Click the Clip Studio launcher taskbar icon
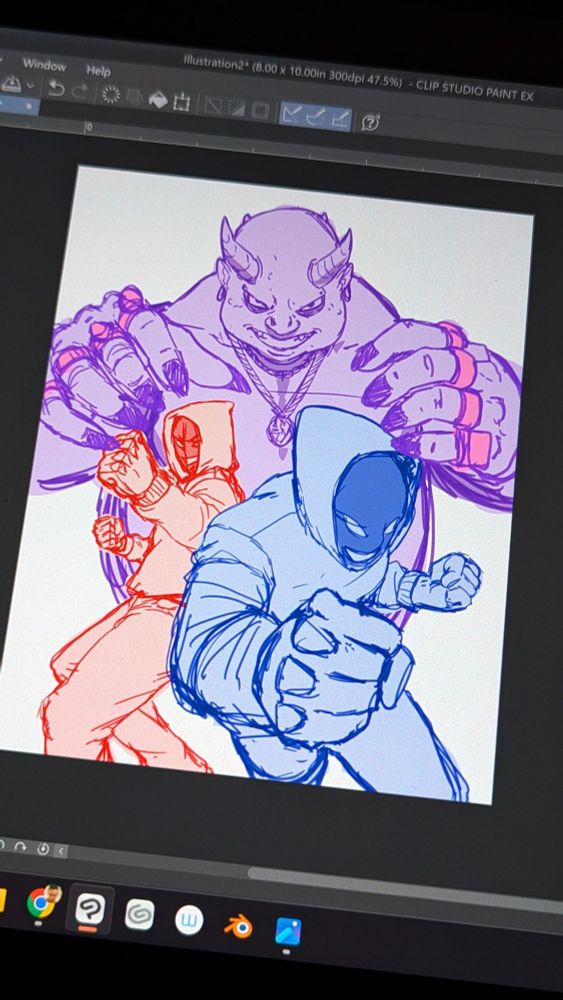This screenshot has height=1000, width=563. coord(139,915)
